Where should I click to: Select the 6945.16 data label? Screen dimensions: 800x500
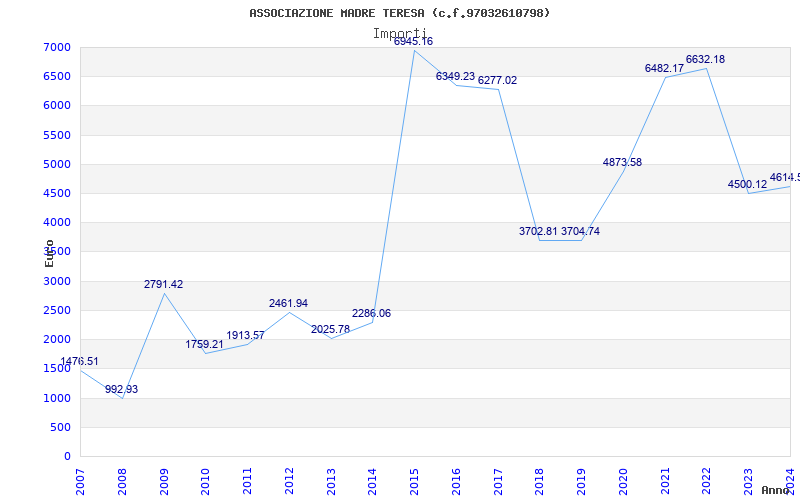click(413, 41)
